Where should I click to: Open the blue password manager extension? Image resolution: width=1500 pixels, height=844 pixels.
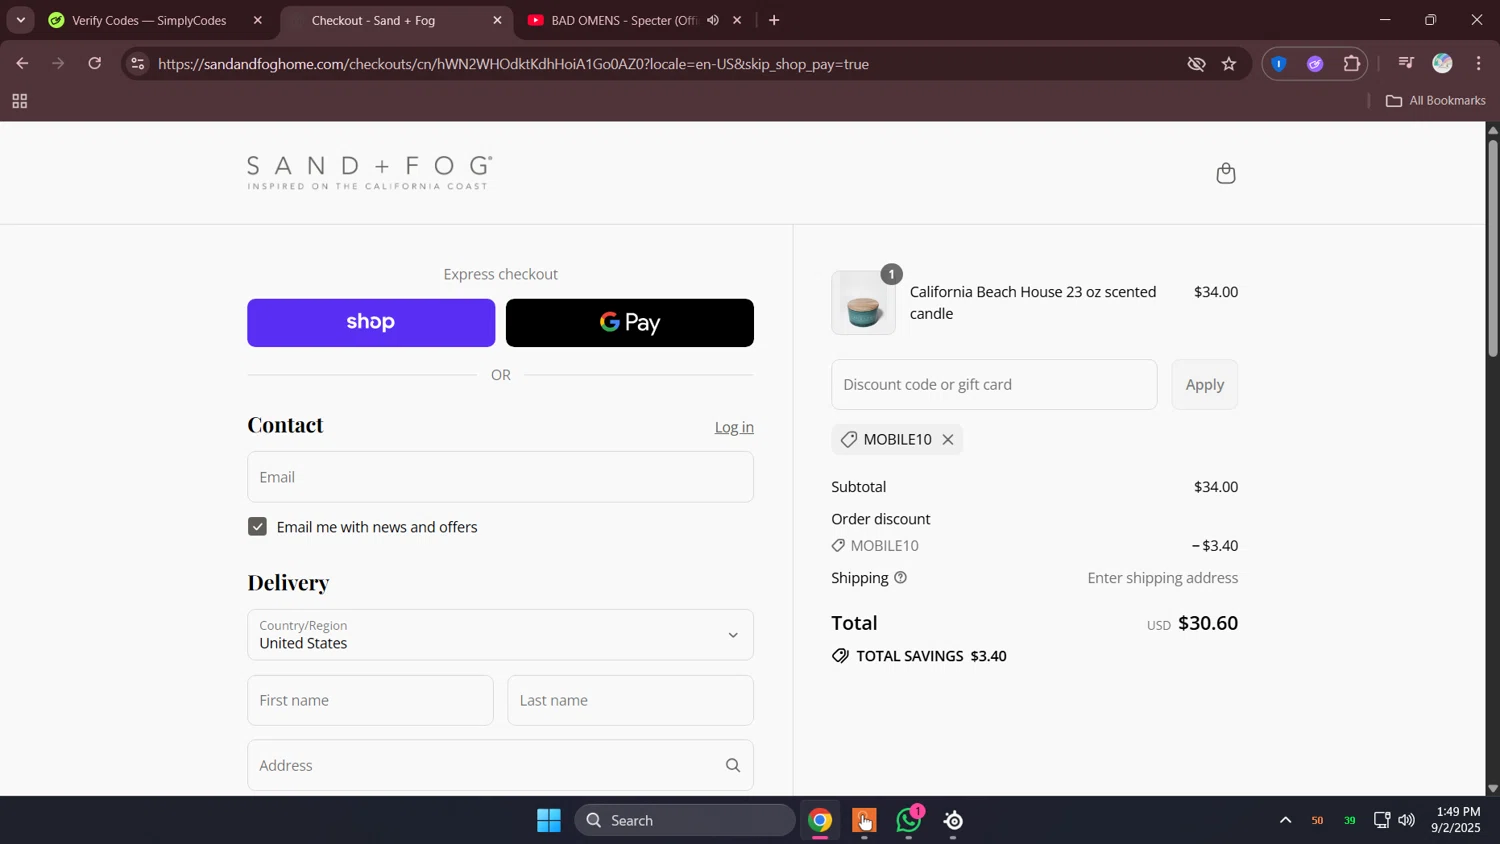(x=1279, y=64)
